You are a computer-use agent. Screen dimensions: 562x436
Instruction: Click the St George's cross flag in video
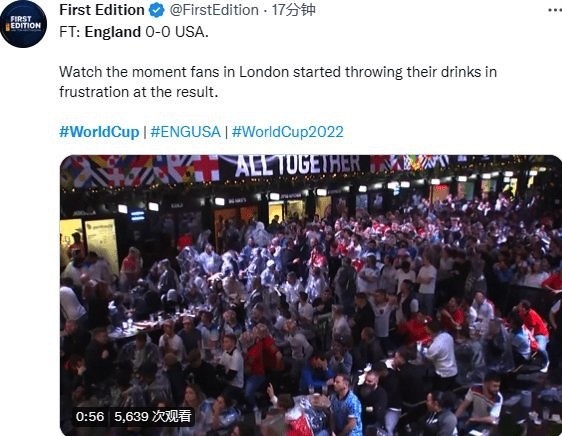coord(202,168)
